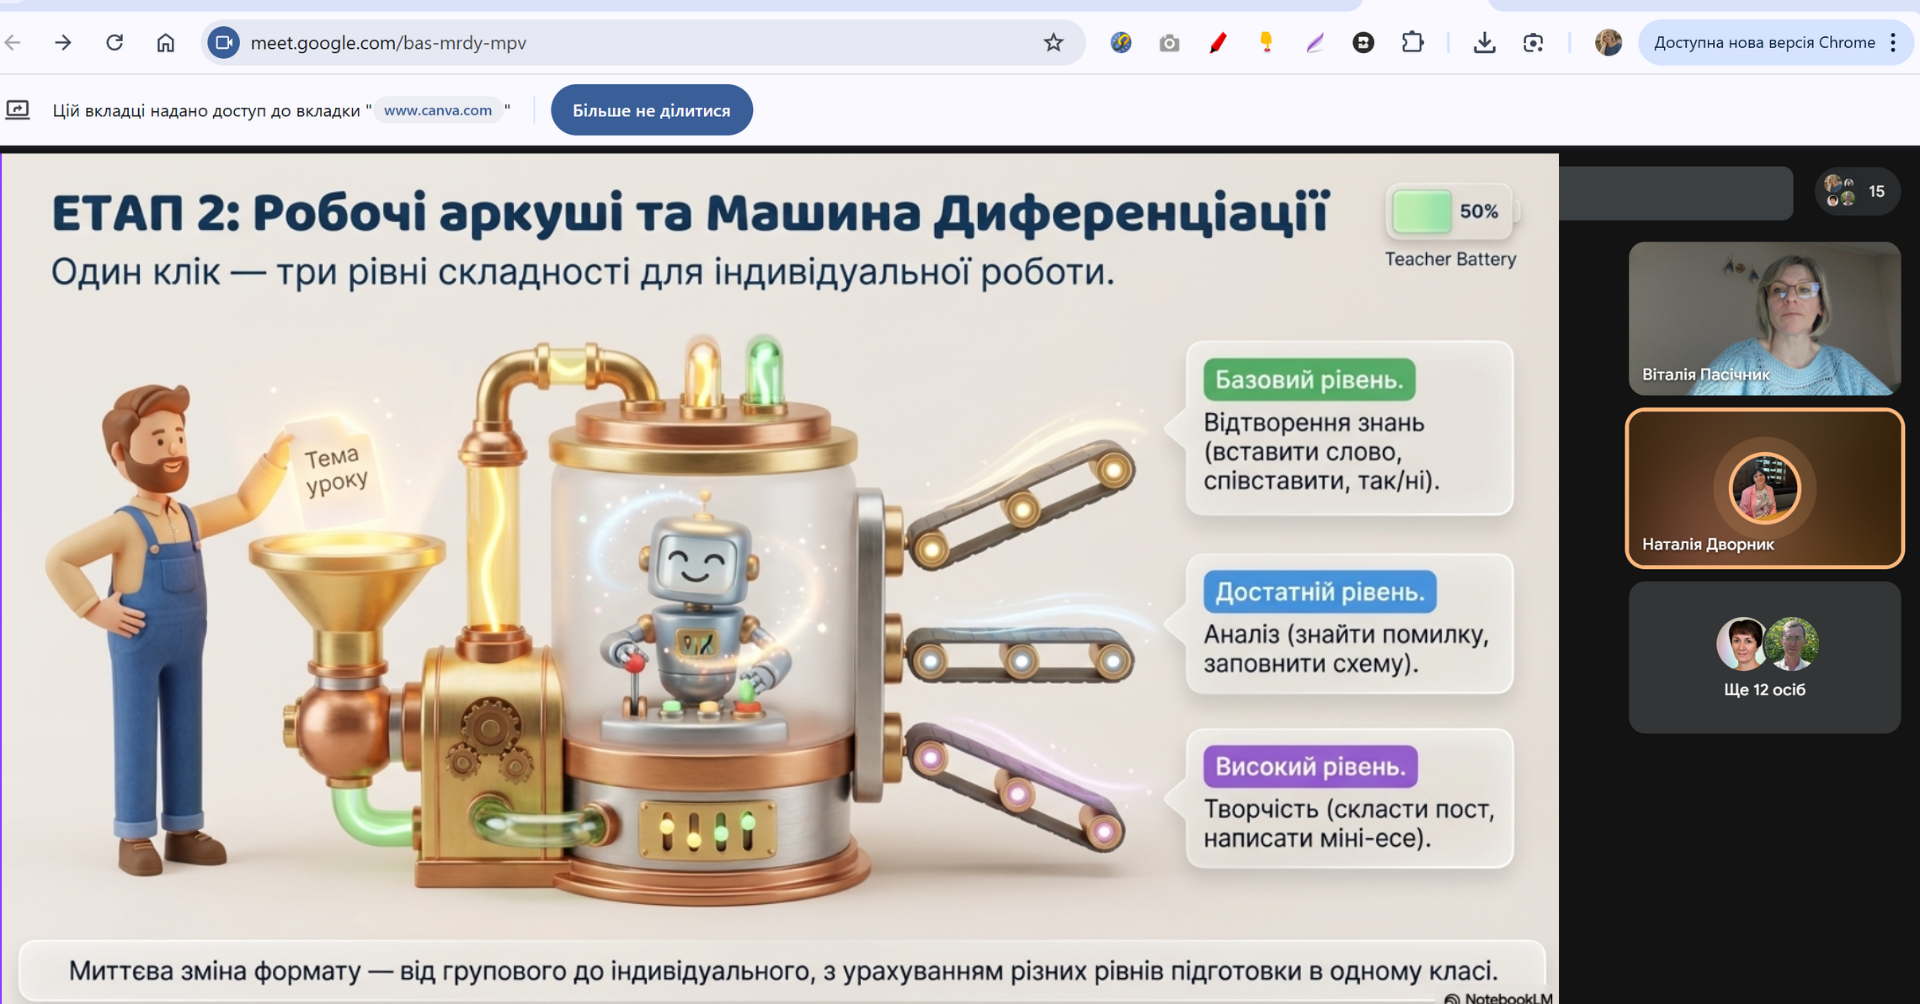Bookmark this page with the star icon

[x=1053, y=42]
